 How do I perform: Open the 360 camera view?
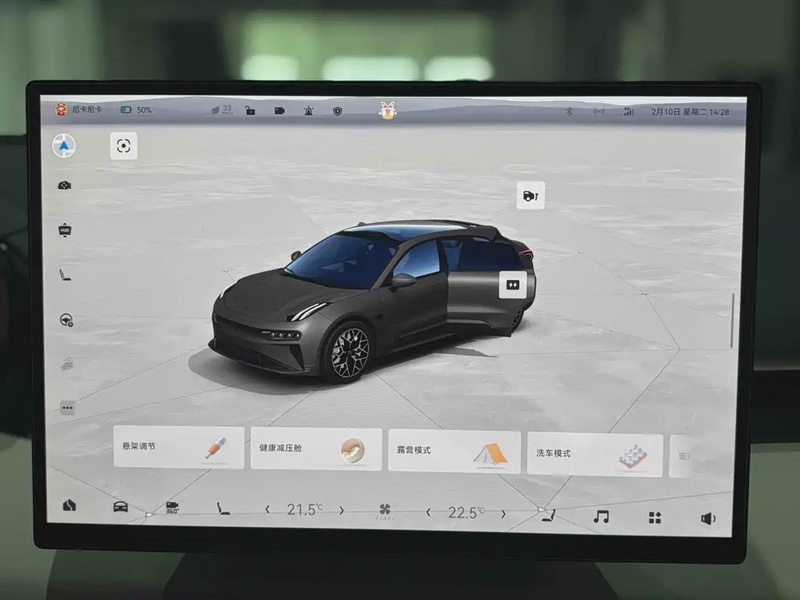point(172,508)
